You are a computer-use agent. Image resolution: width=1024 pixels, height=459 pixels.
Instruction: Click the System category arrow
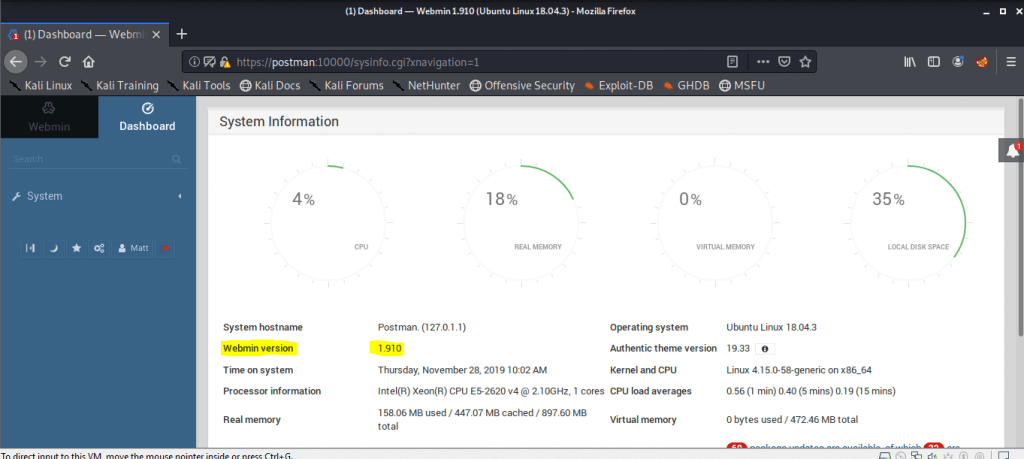tap(180, 196)
